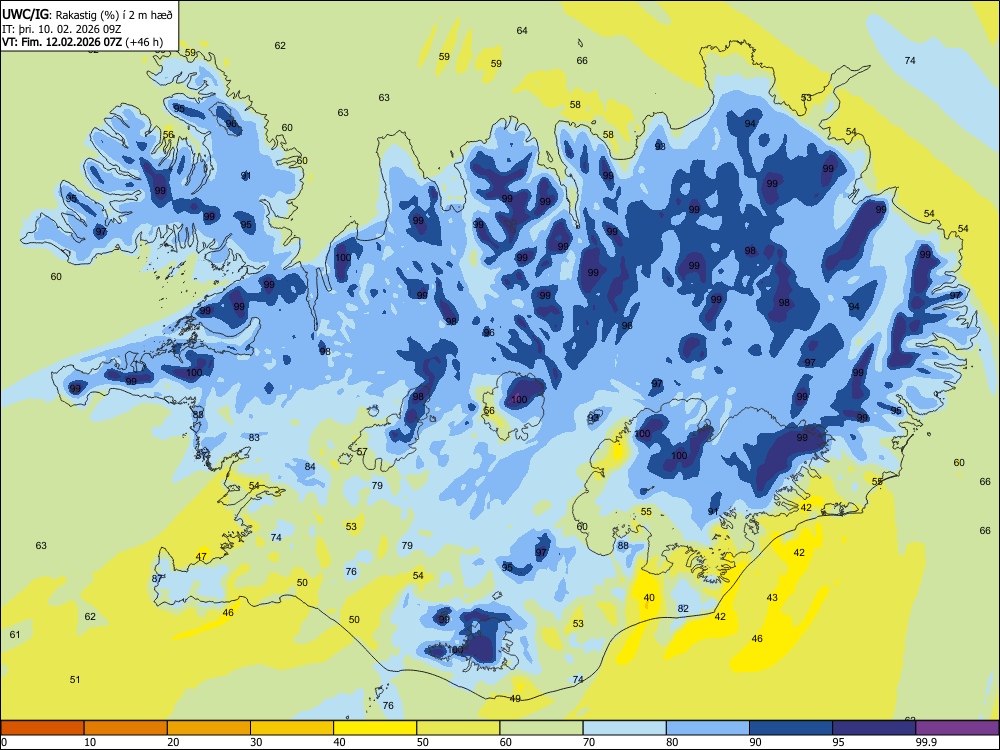Click the title text 'Rakastig (%) í 2 m hæð'

114,15
